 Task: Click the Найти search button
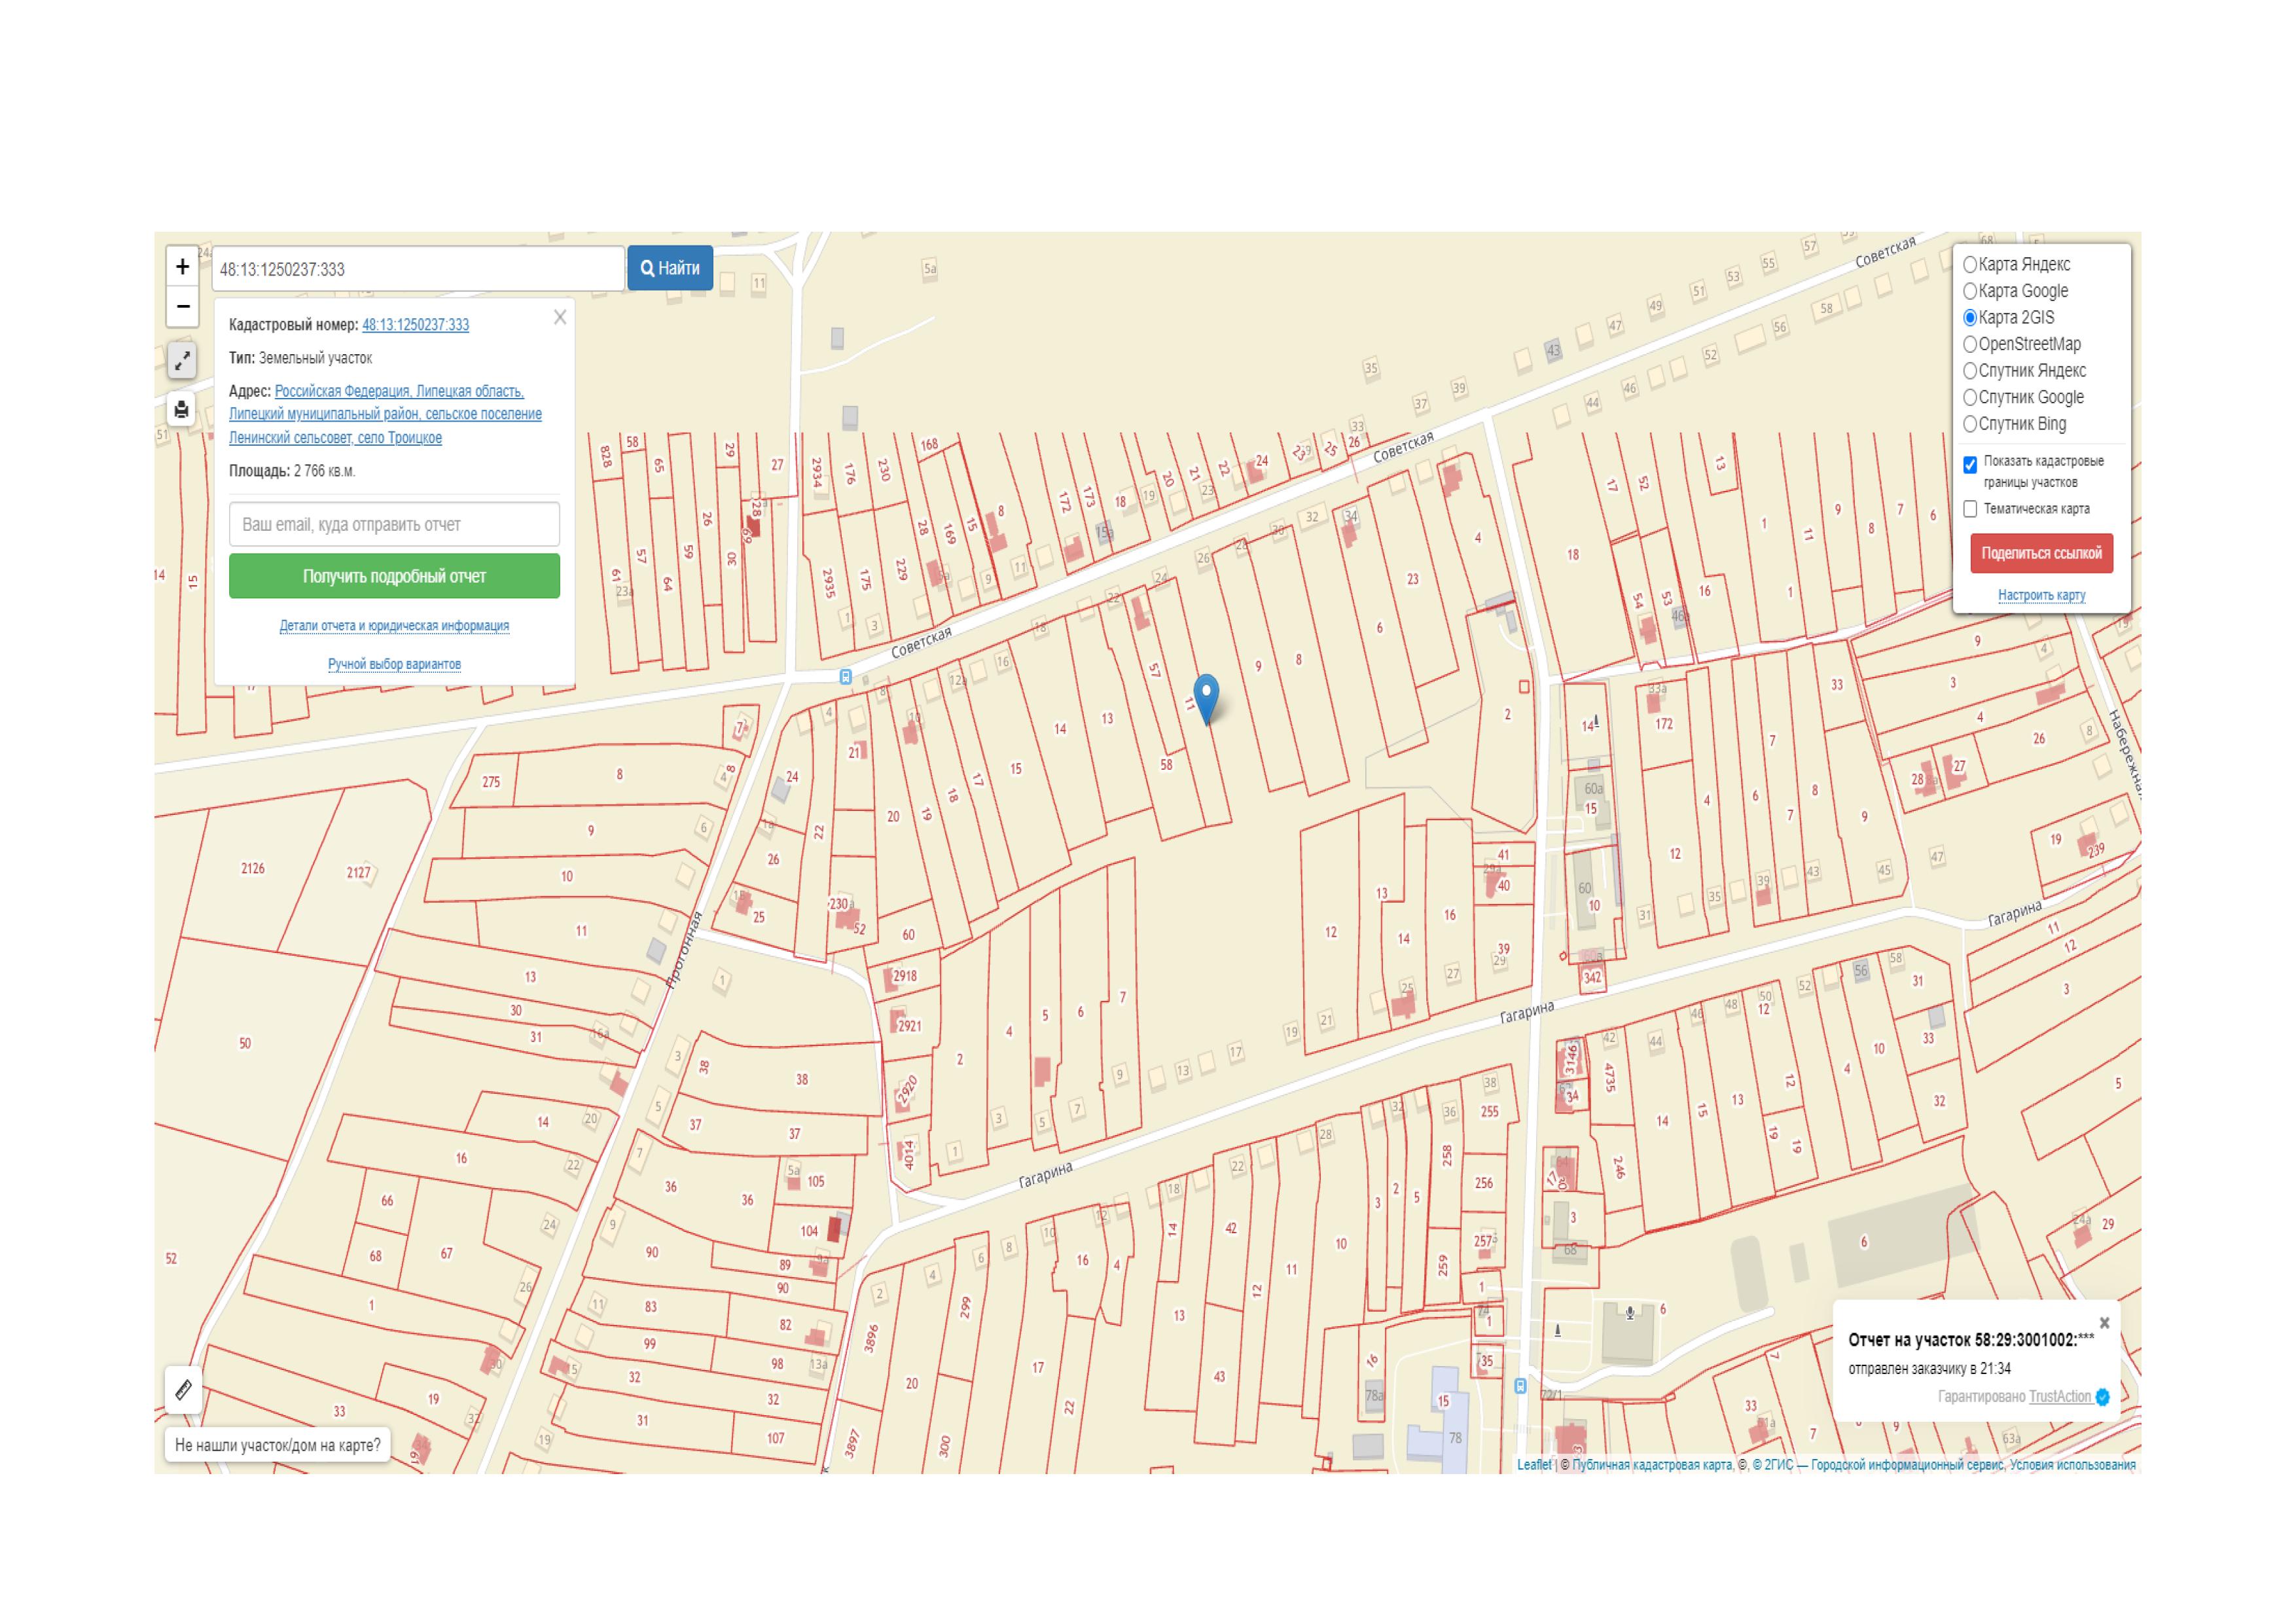pos(670,268)
